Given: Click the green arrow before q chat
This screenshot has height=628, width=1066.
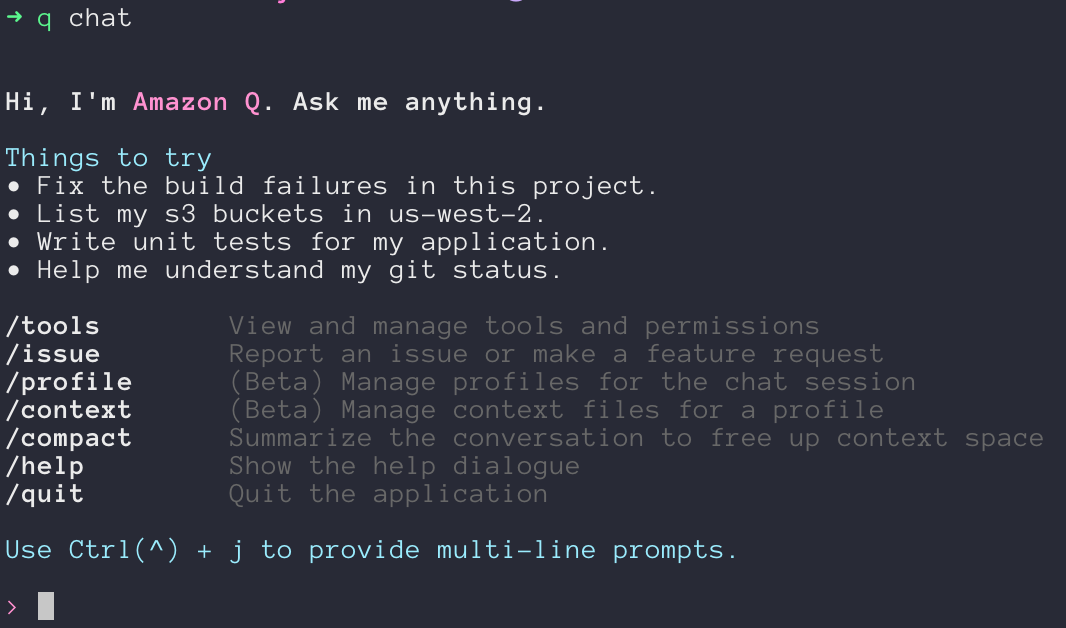Looking at the screenshot, I should tap(14, 17).
